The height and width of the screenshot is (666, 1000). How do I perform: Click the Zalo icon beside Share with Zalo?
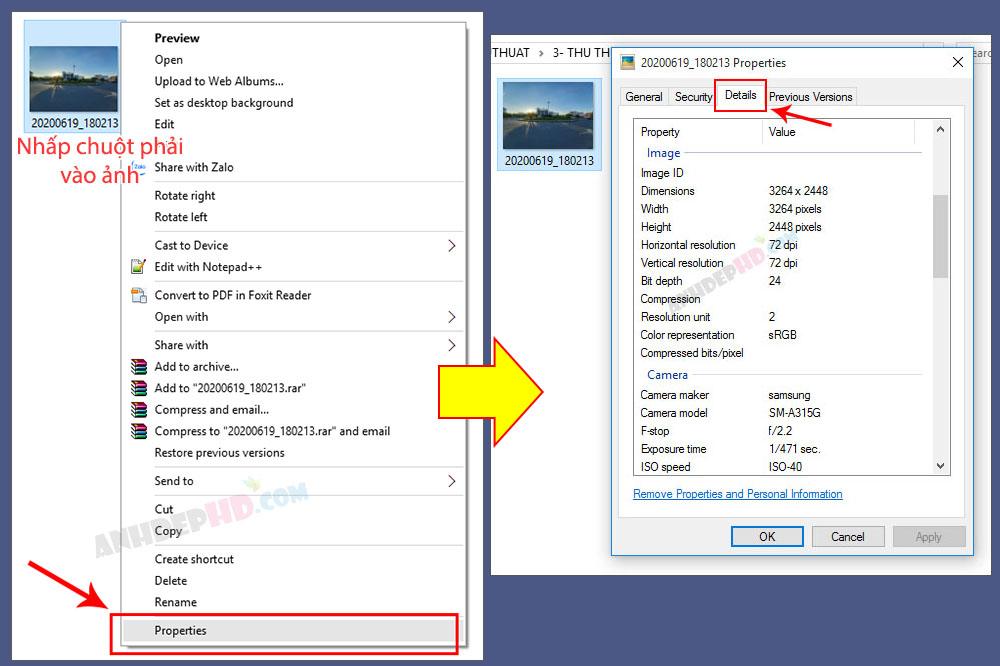(138, 166)
